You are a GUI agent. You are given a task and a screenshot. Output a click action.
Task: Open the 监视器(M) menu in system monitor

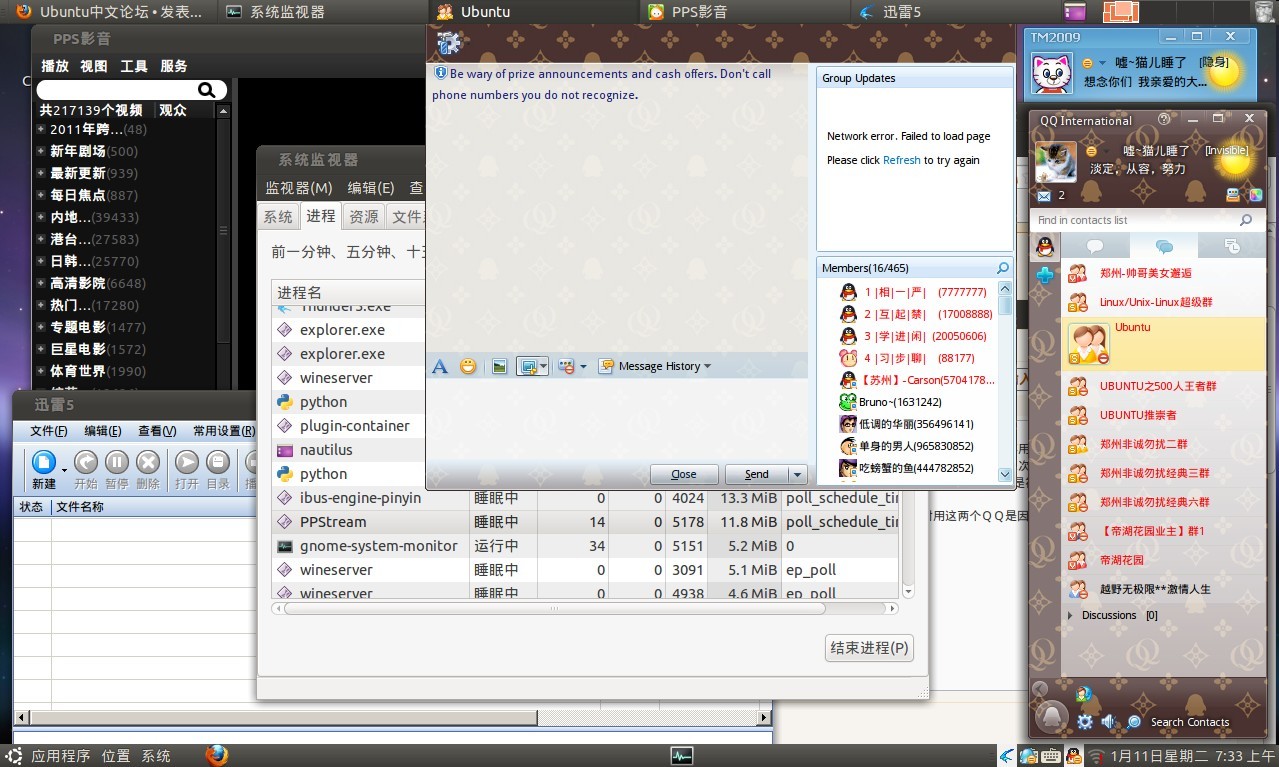tap(299, 188)
